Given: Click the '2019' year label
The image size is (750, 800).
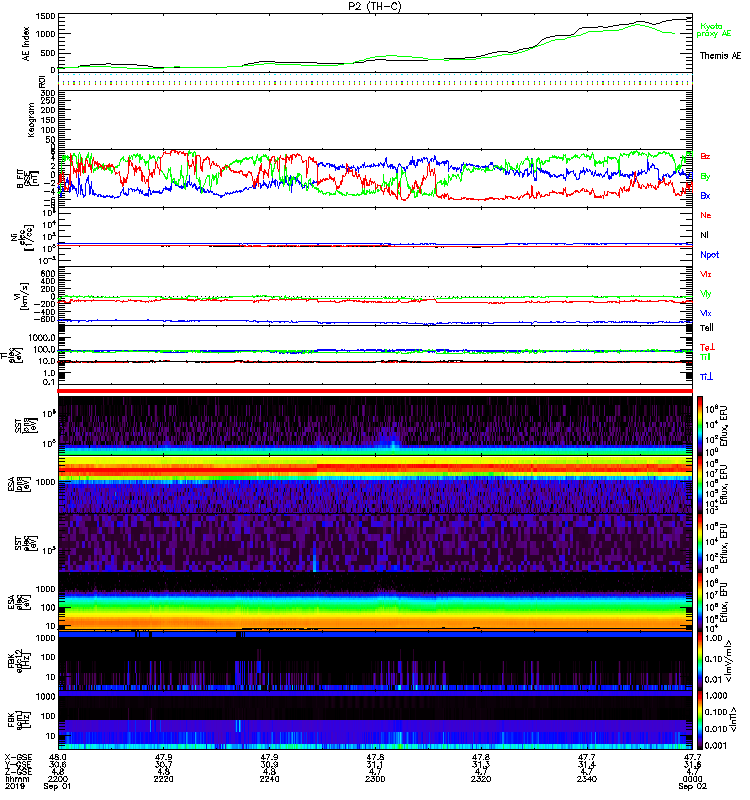Looking at the screenshot, I should [14, 786].
